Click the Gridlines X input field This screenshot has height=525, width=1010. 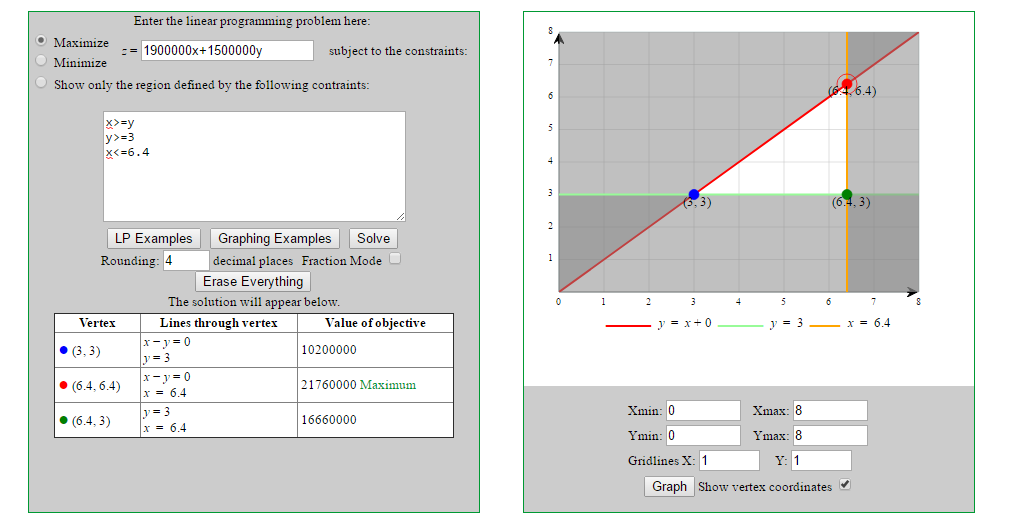[x=729, y=460]
